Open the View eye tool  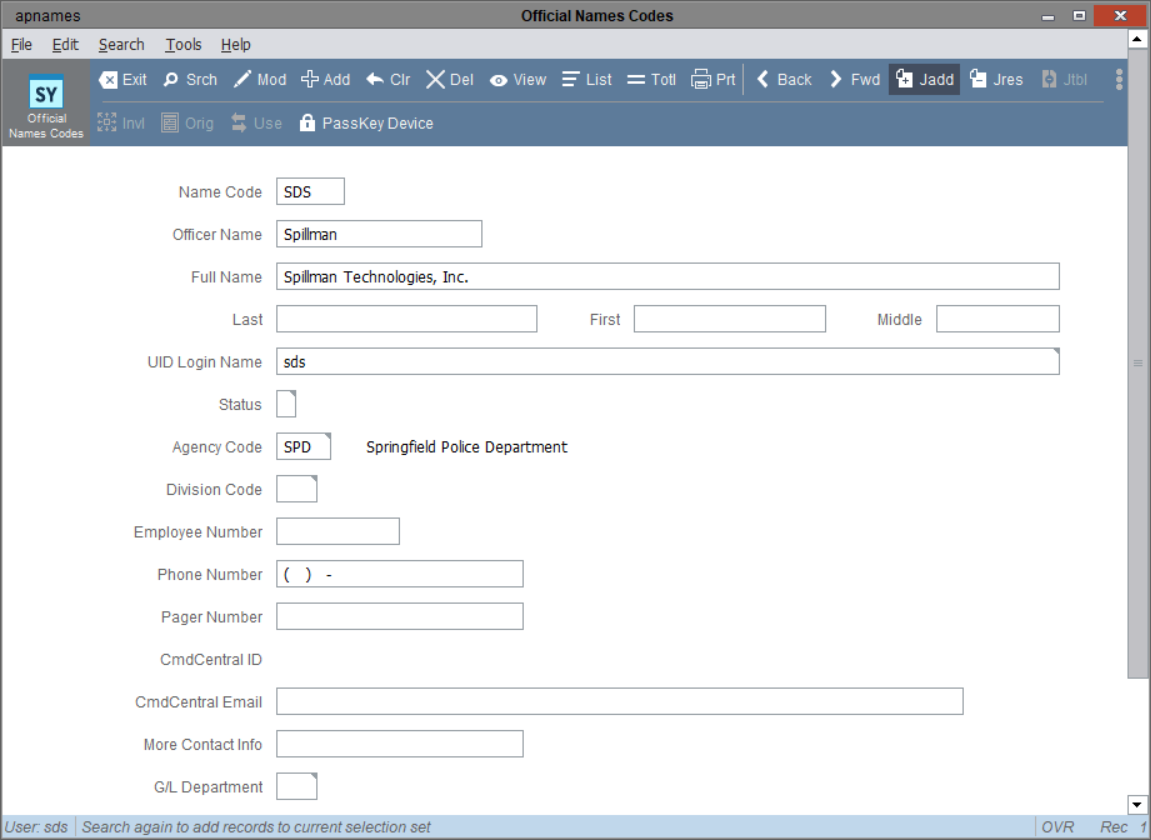(x=518, y=79)
